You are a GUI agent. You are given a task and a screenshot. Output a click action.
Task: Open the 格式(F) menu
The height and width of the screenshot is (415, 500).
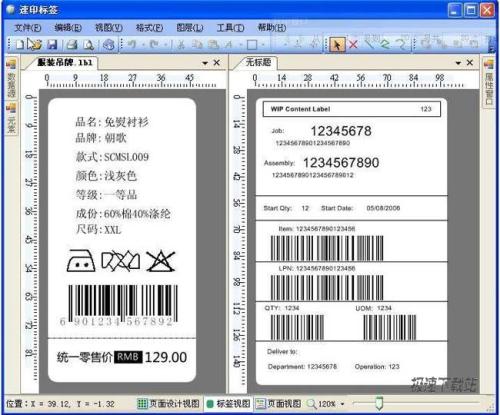(x=149, y=28)
